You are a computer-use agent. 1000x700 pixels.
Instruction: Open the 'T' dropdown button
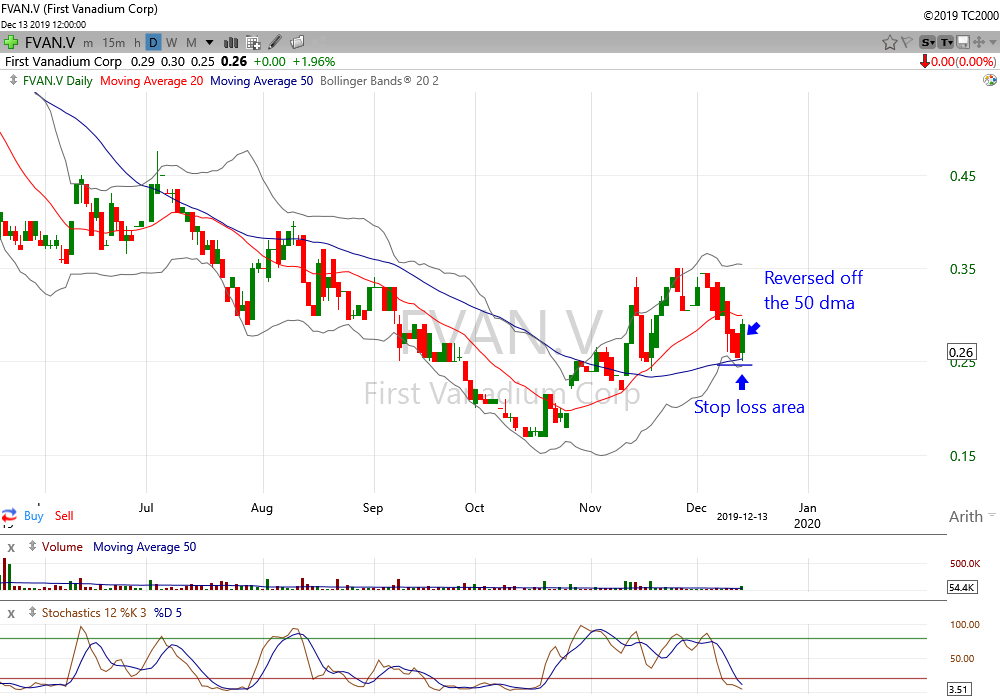pyautogui.click(x=946, y=43)
